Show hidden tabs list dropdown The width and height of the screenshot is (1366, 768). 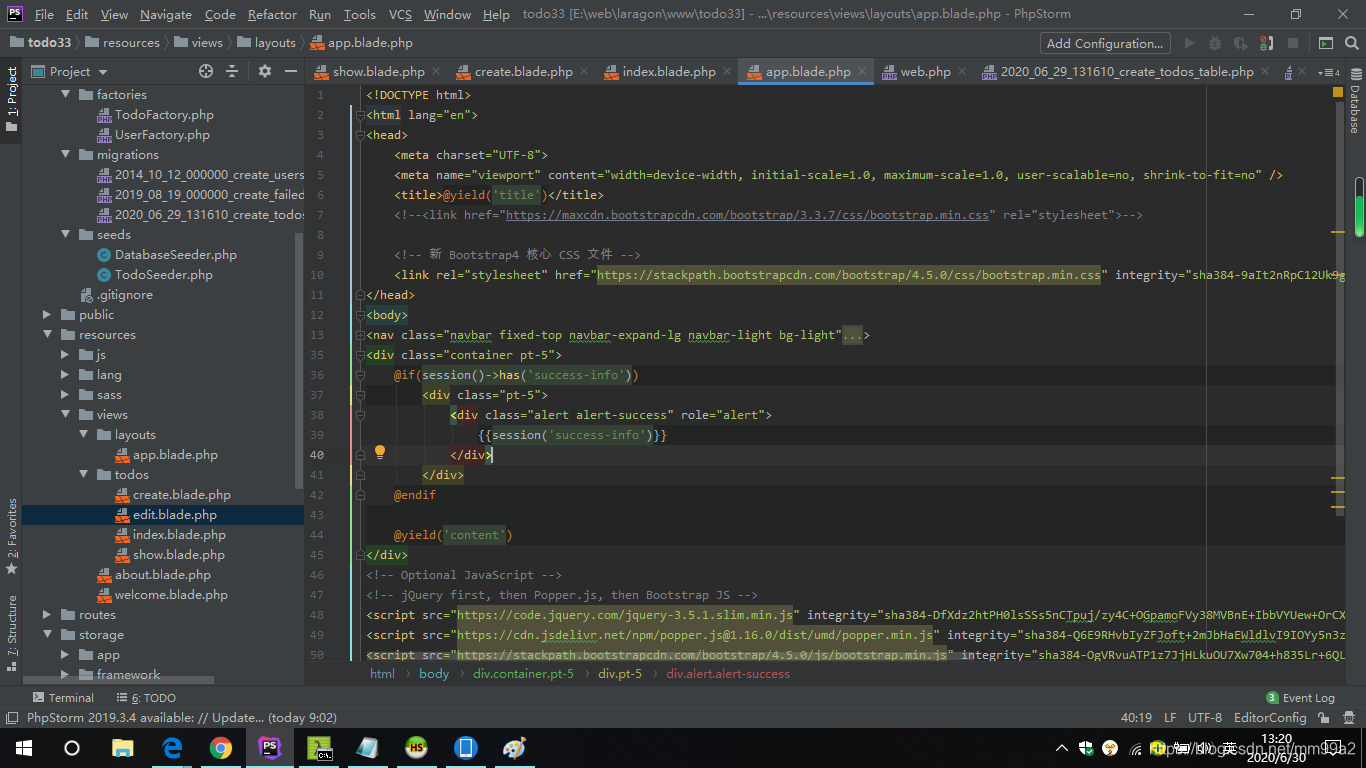(x=1329, y=72)
